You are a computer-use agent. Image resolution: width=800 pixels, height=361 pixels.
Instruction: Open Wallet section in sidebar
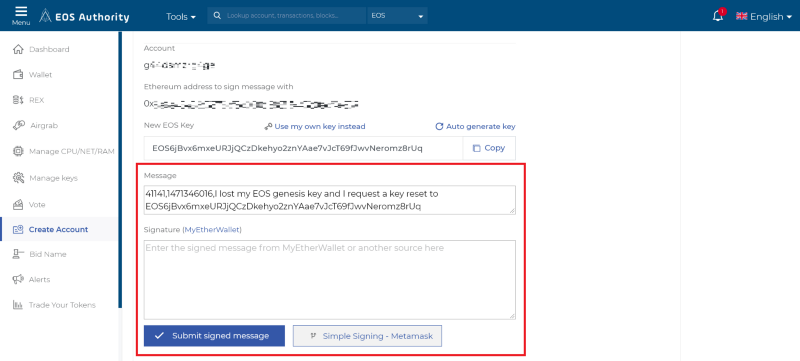[40, 74]
